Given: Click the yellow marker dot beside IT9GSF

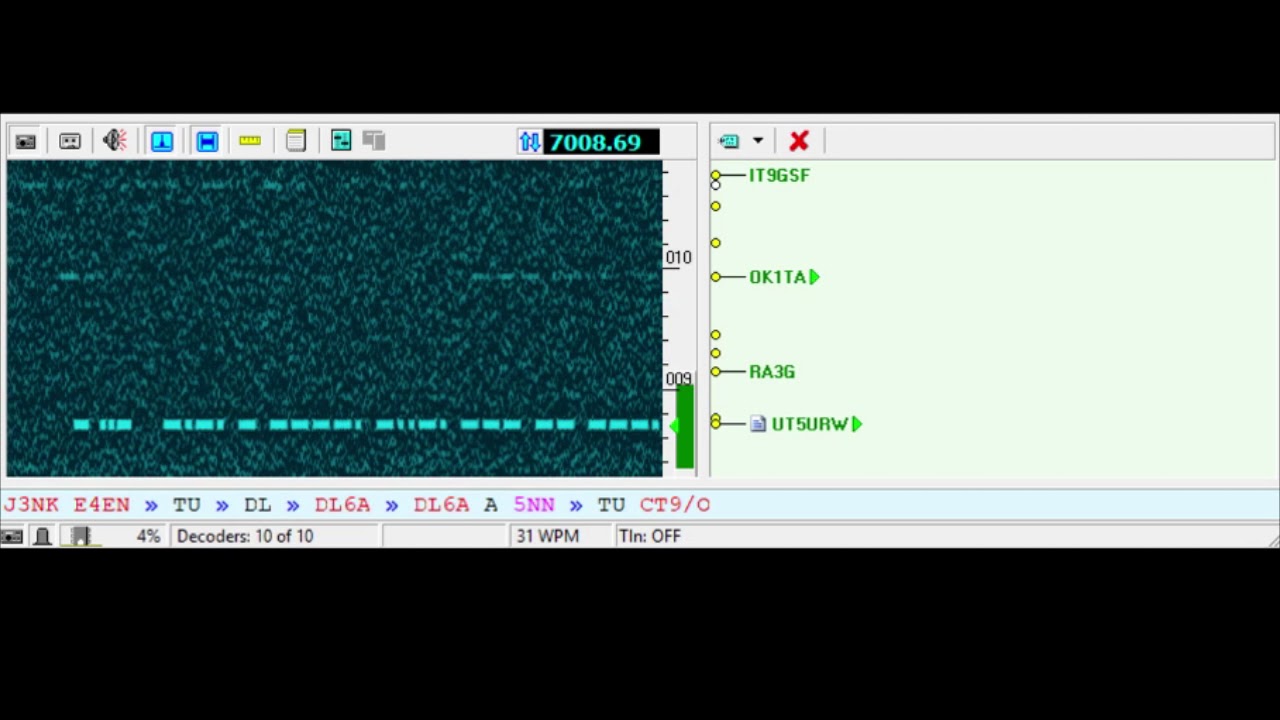Looking at the screenshot, I should (715, 176).
